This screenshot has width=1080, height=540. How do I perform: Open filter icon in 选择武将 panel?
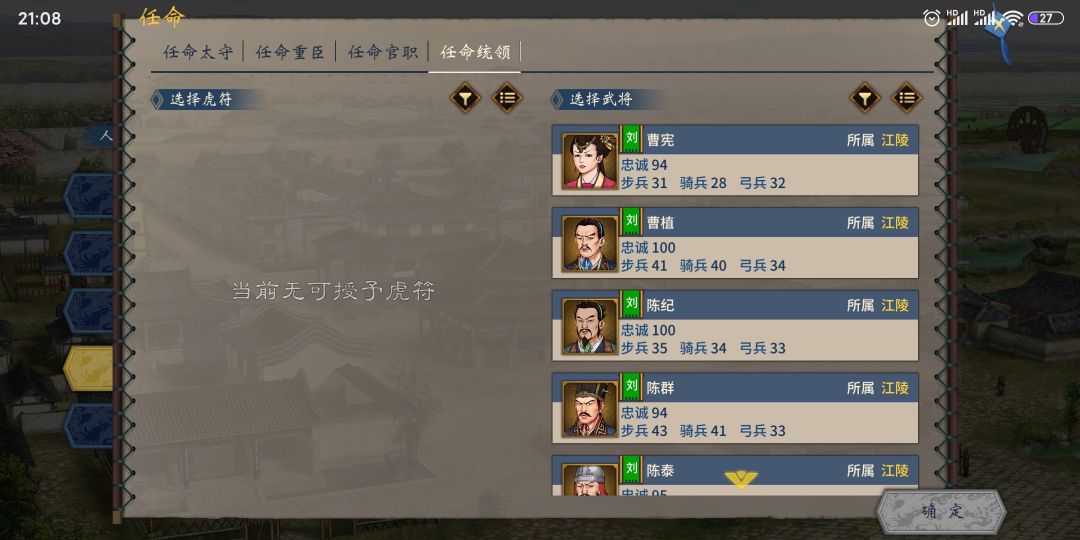point(865,98)
